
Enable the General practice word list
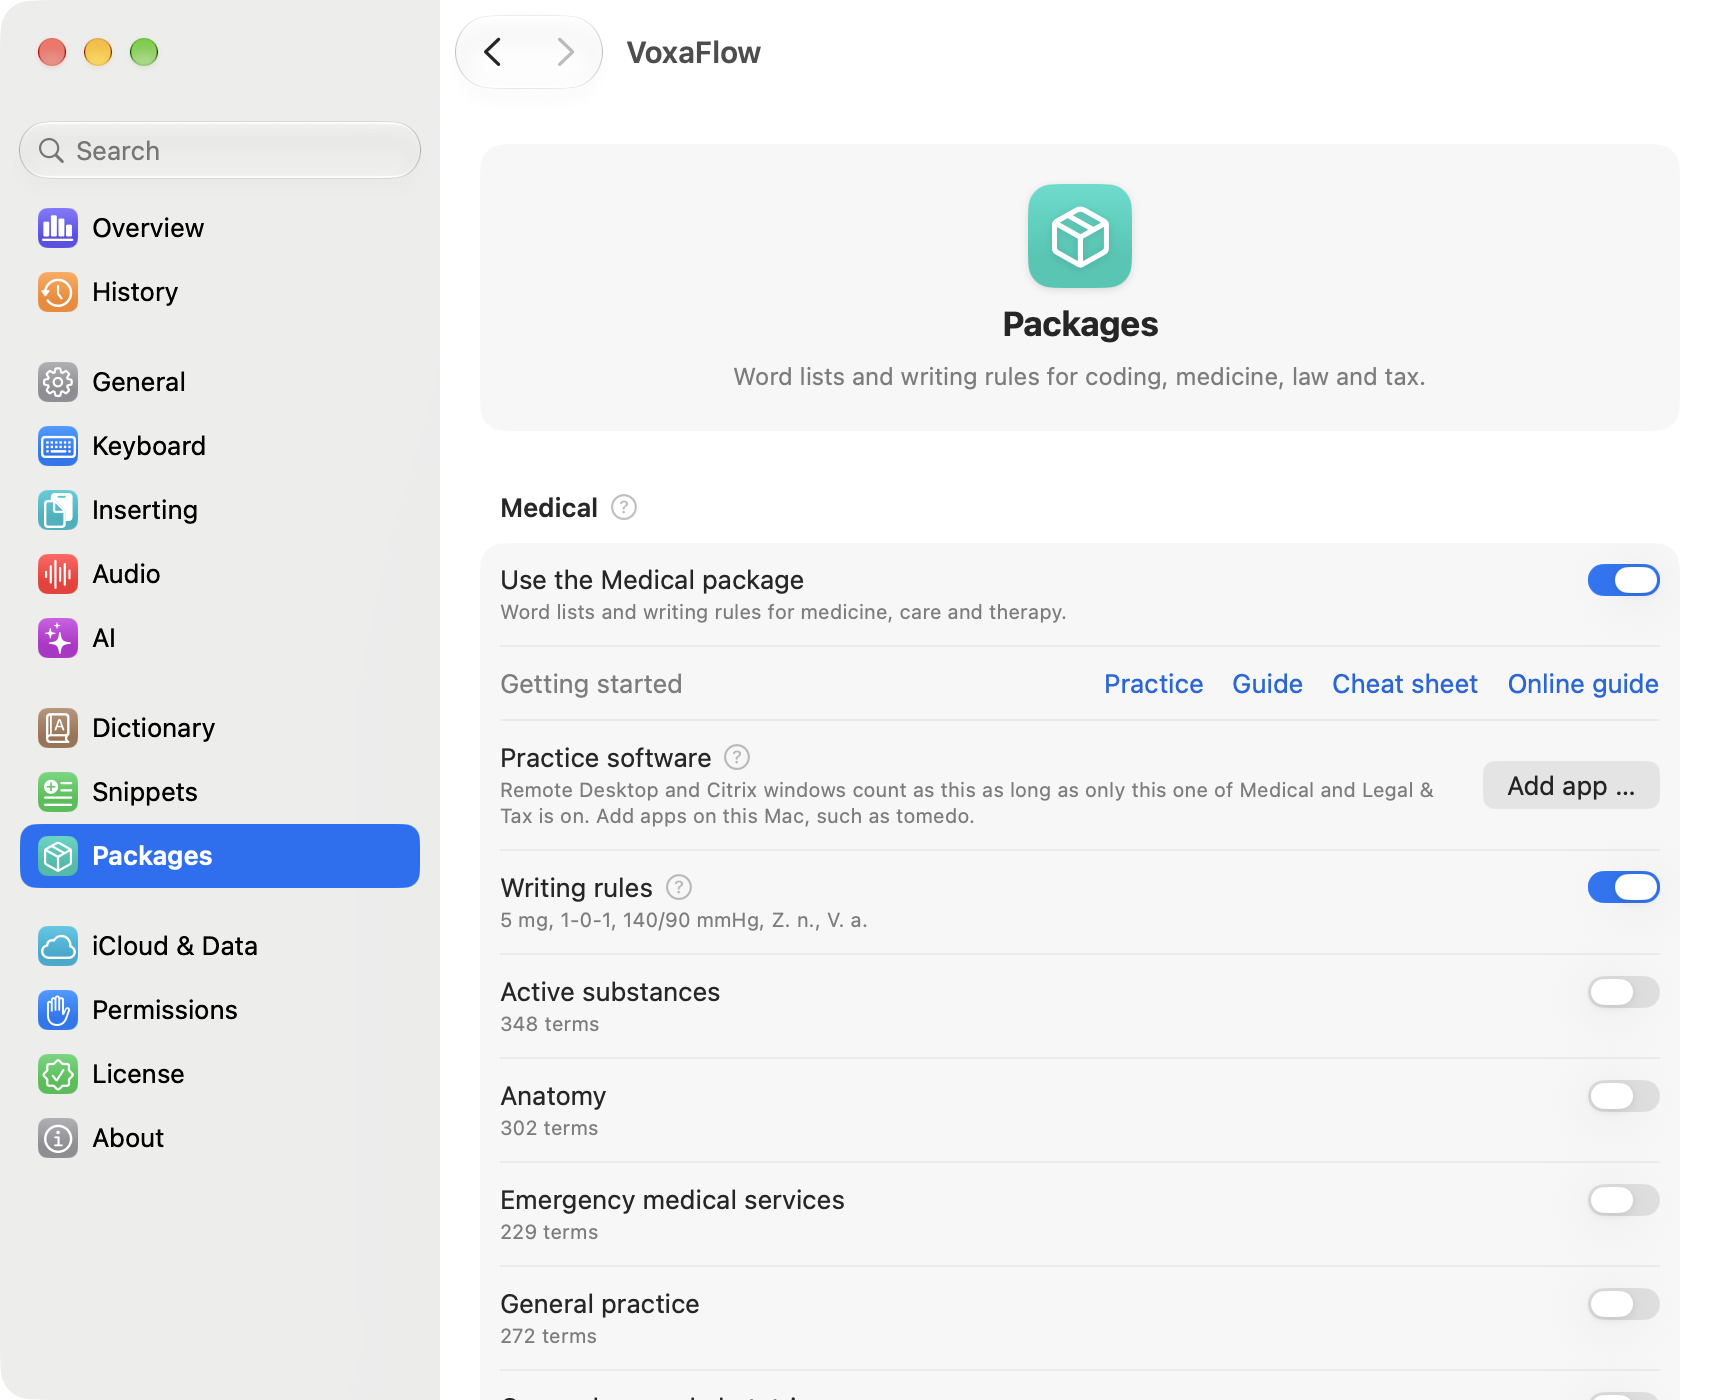point(1624,1304)
